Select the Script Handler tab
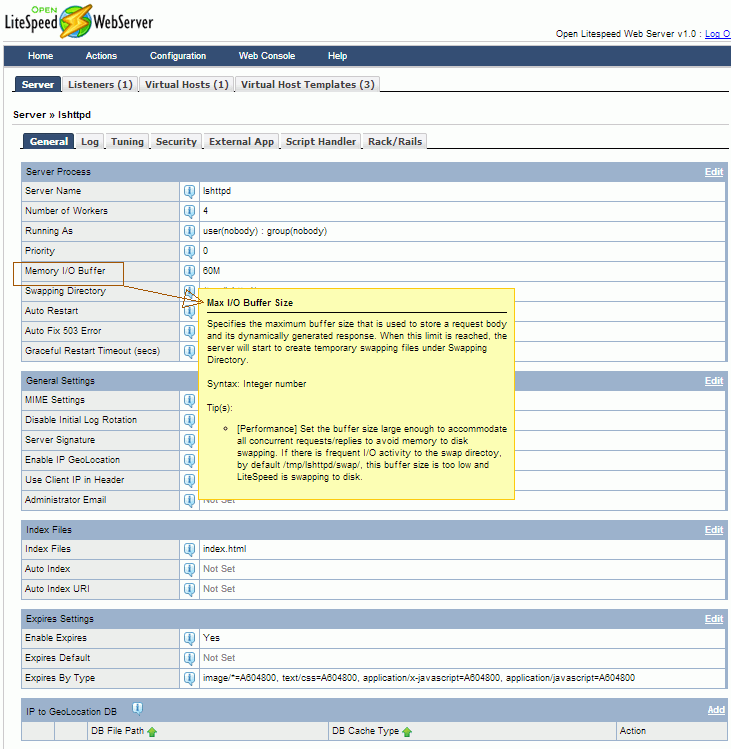The height and width of the screenshot is (749, 731). (x=320, y=142)
